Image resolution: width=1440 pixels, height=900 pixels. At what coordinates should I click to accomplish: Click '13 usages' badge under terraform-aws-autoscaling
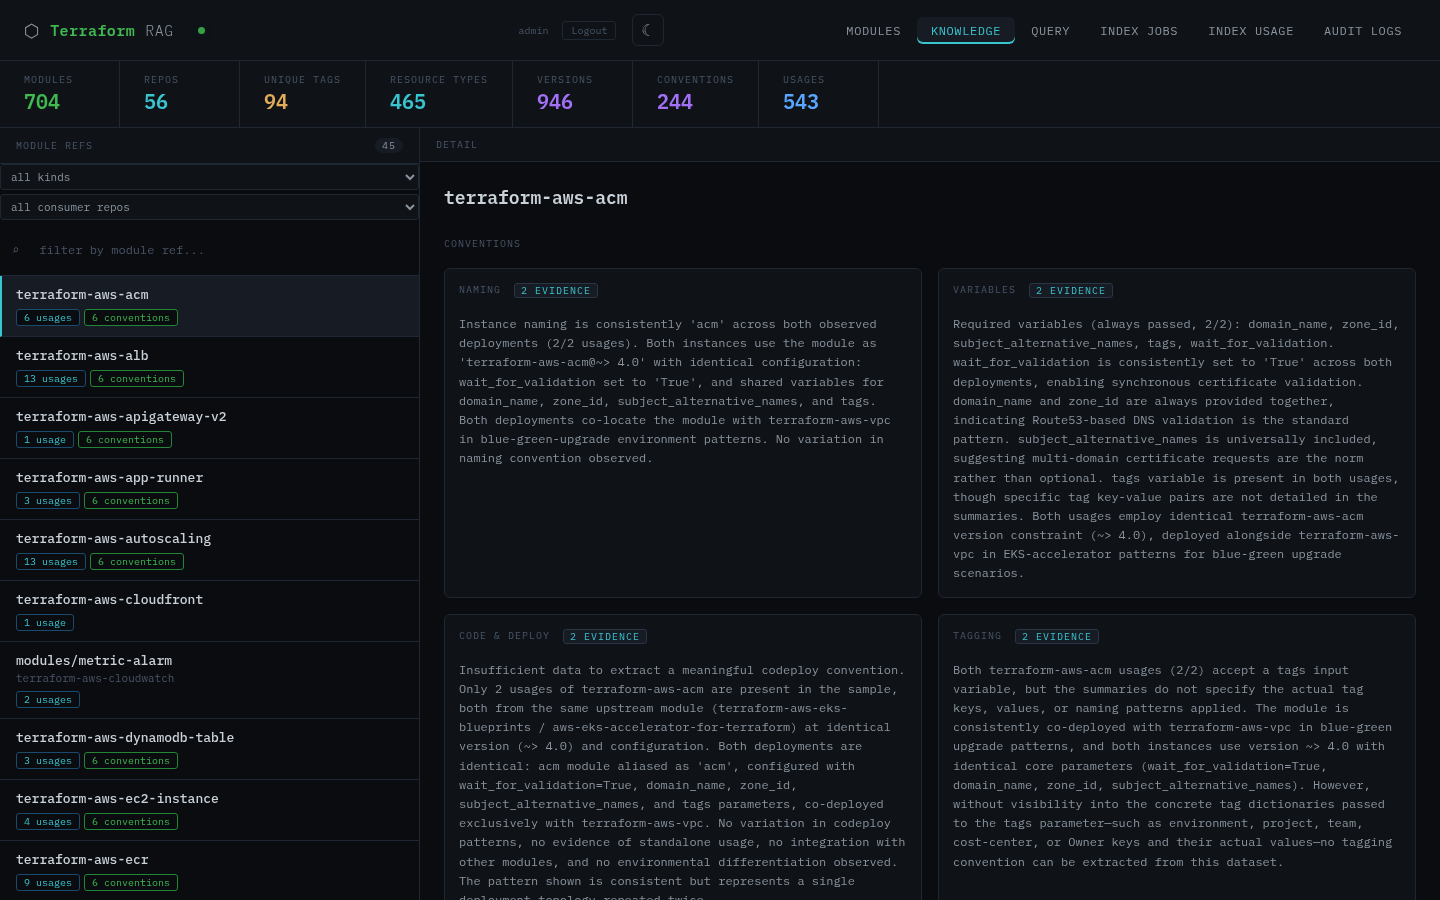pyautogui.click(x=51, y=562)
